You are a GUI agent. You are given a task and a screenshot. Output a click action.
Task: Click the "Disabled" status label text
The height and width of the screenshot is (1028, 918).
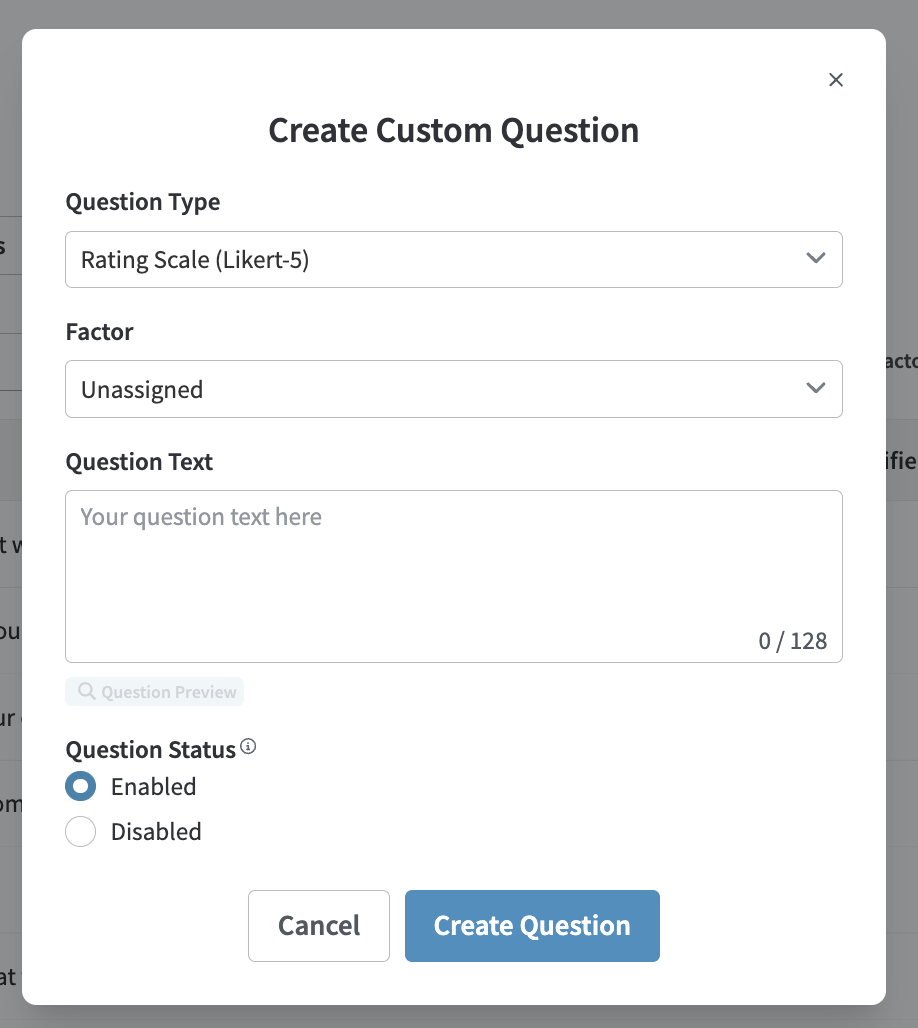[x=156, y=831]
